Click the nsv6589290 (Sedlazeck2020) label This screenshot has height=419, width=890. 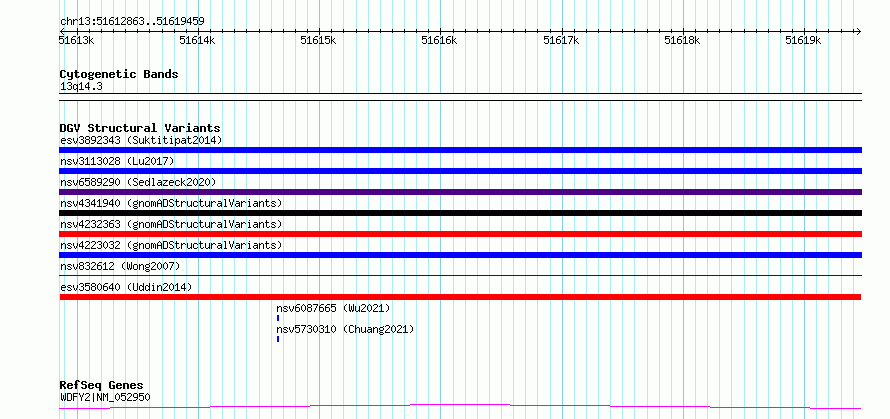point(138,182)
